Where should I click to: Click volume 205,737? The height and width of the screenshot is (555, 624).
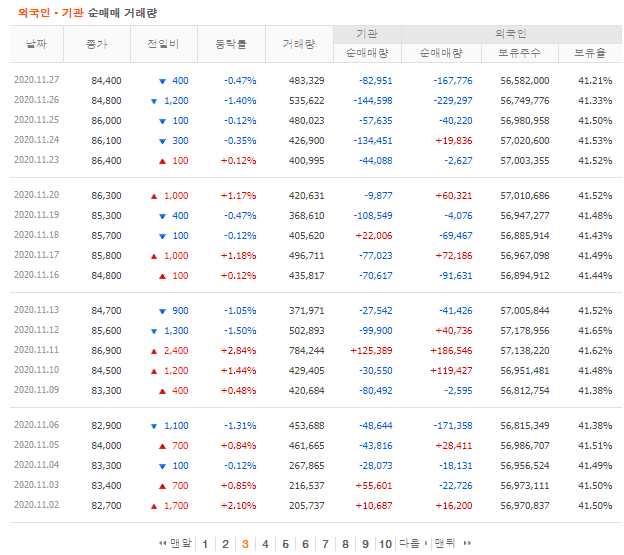tap(306, 506)
